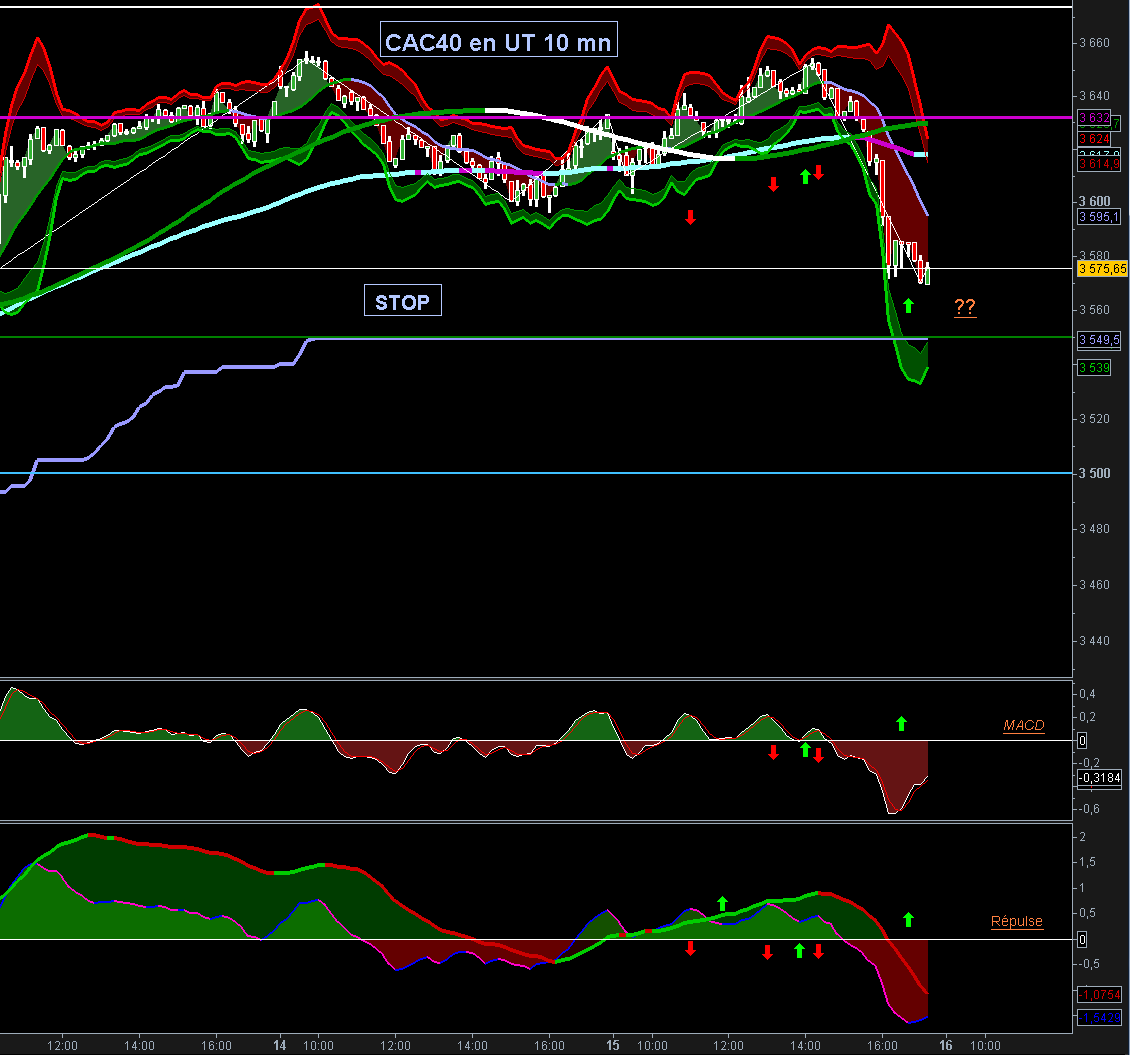Viewport: 1130px width, 1055px height.
Task: Click the 3 640 price axis label
Action: [x=1094, y=96]
